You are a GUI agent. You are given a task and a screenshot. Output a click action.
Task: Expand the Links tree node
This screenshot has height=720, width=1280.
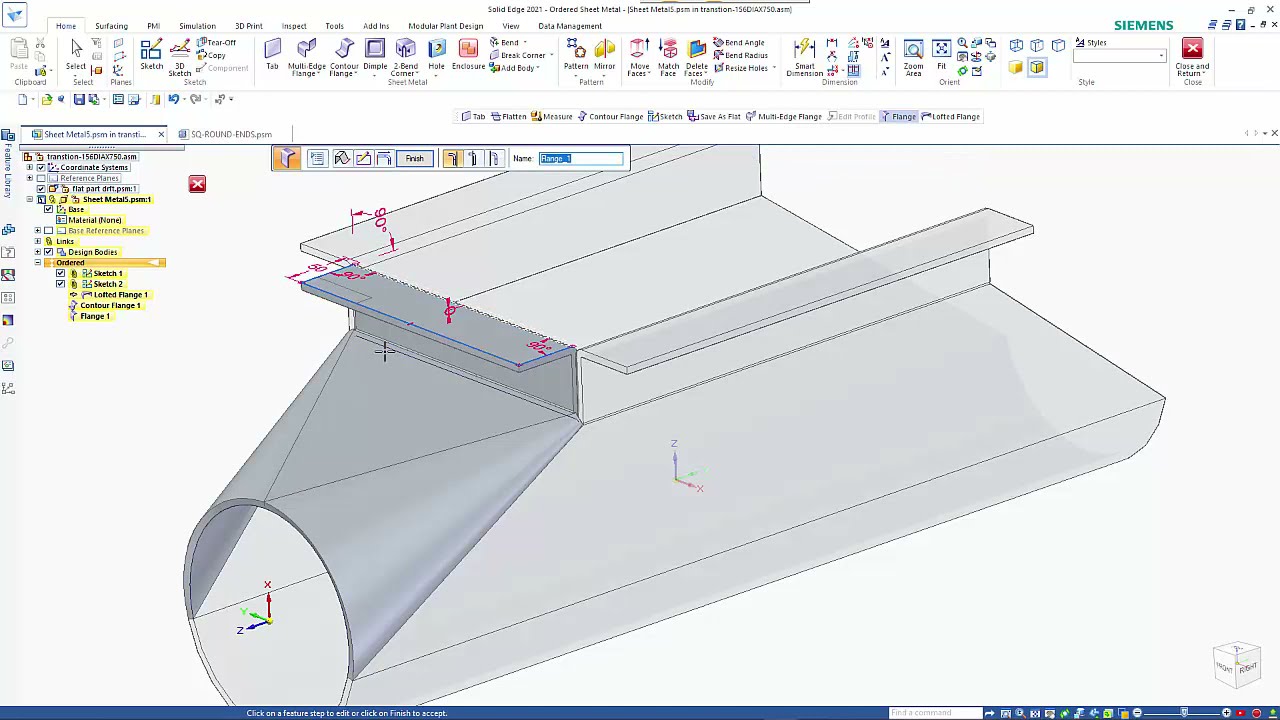pyautogui.click(x=38, y=241)
